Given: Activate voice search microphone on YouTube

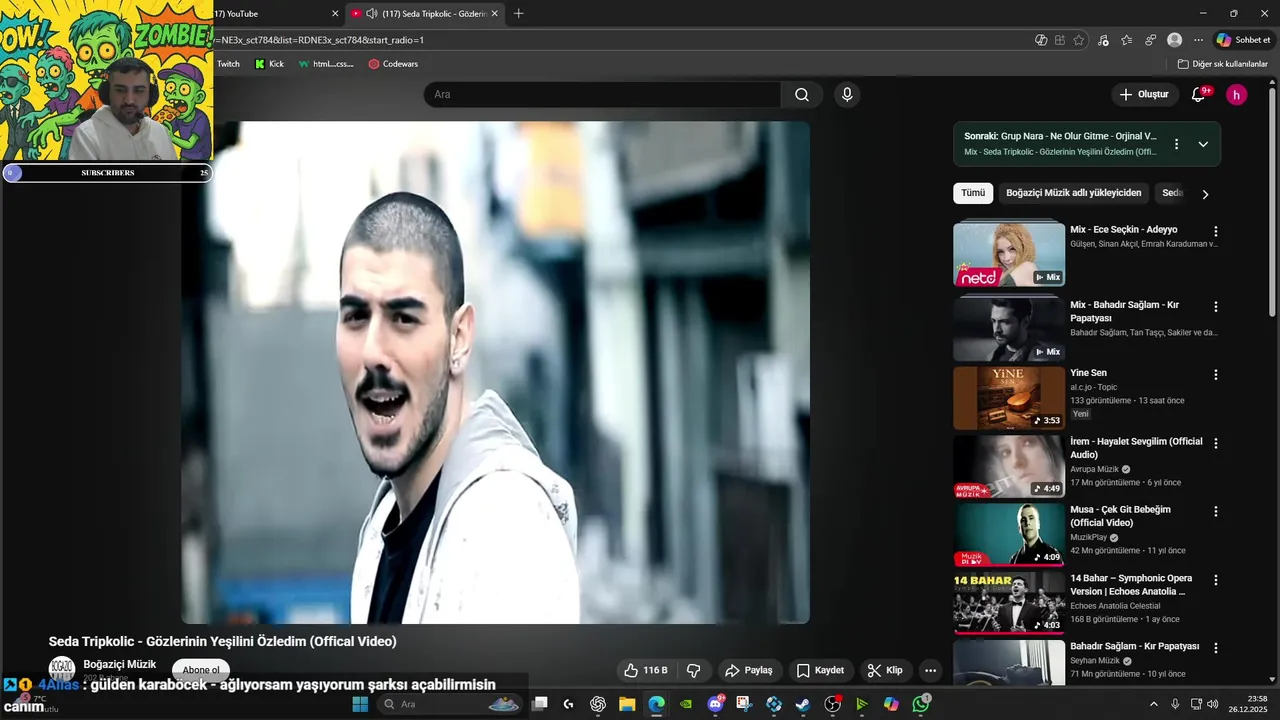Looking at the screenshot, I should (x=847, y=94).
